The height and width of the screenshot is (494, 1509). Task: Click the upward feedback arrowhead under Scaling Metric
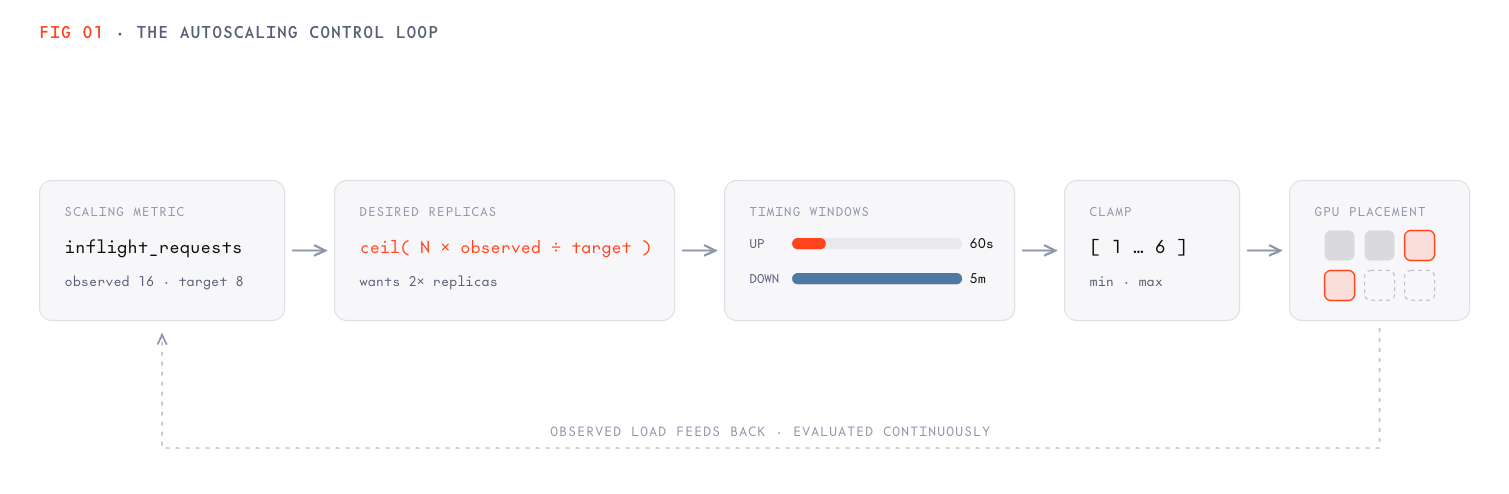tap(162, 338)
